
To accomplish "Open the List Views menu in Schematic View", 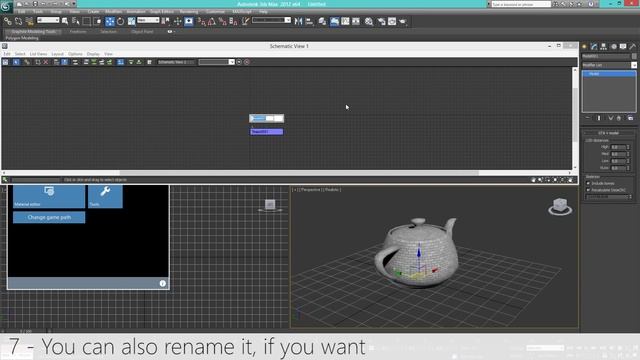I will (38, 54).
